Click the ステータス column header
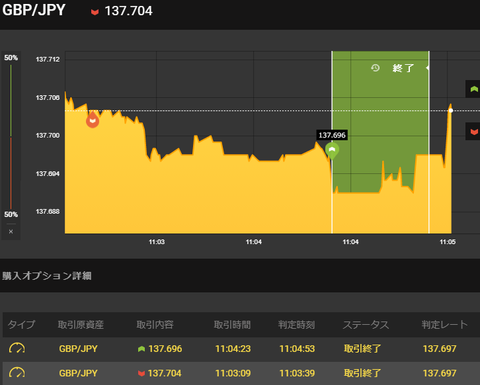The width and height of the screenshot is (480, 385). click(366, 324)
